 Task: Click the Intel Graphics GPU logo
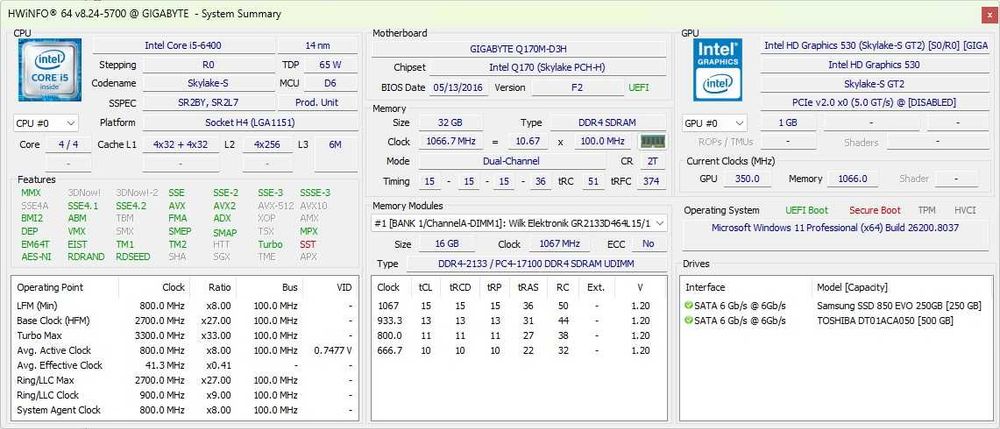[717, 69]
